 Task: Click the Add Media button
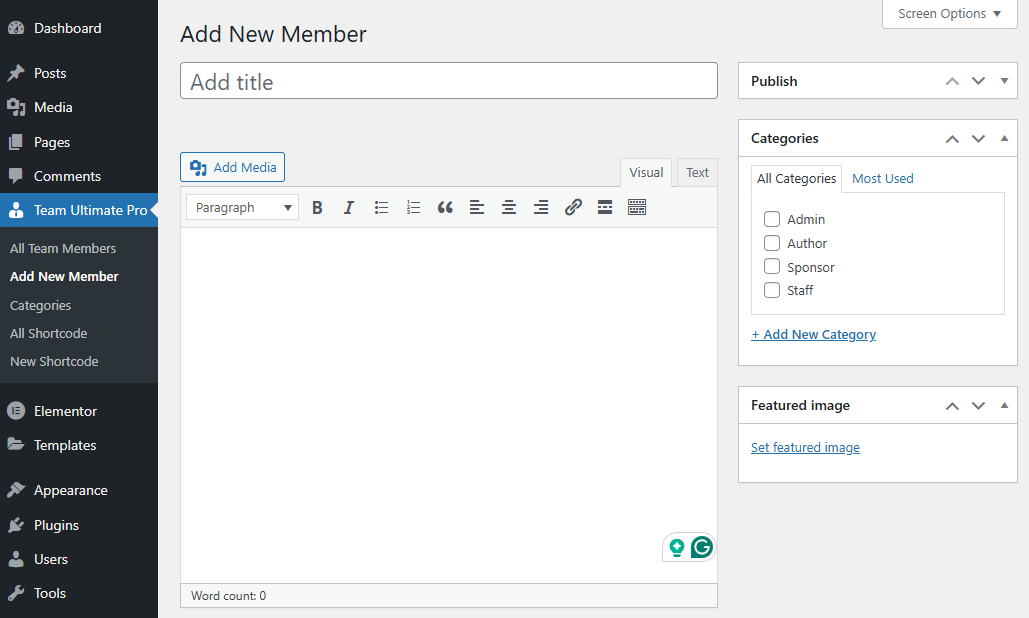(x=233, y=167)
